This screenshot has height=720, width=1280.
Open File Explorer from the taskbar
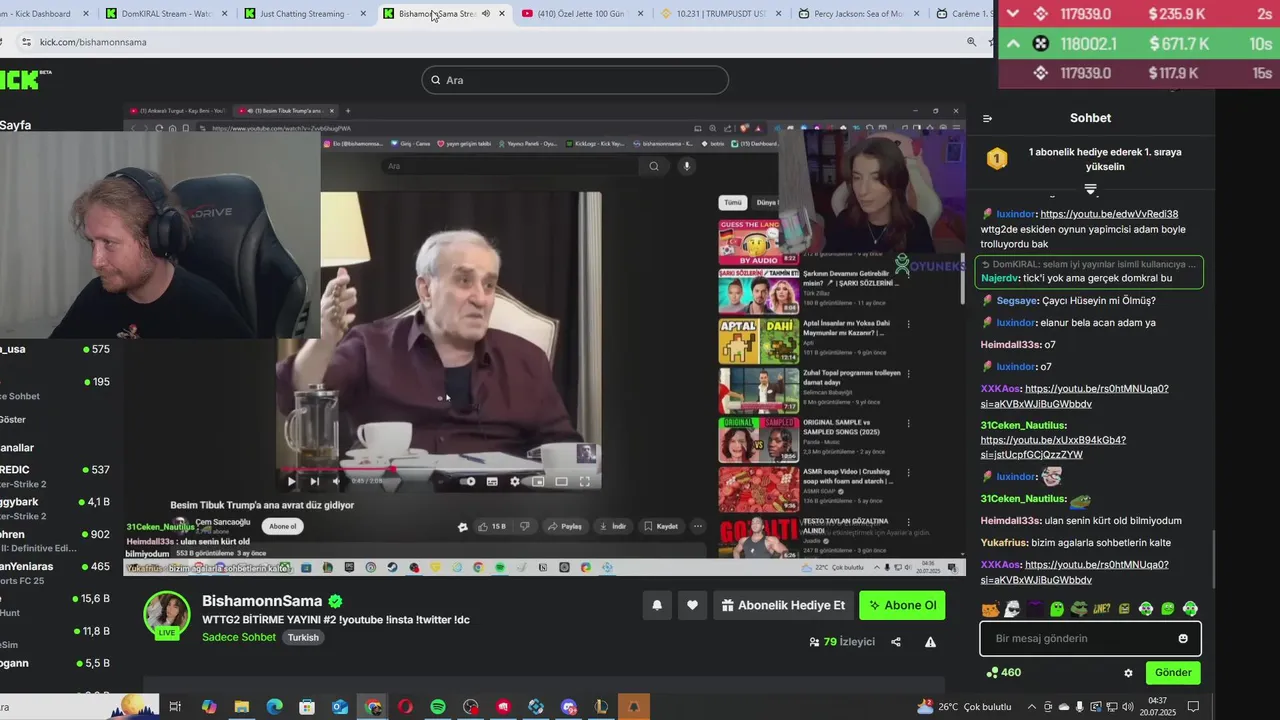point(241,707)
